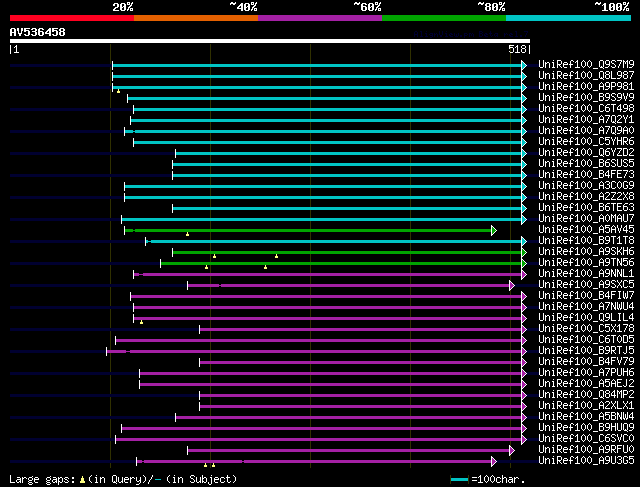The image size is (640, 487).
Task: Select the UniRef100_A9RFU0 label text
Action: tap(586, 450)
